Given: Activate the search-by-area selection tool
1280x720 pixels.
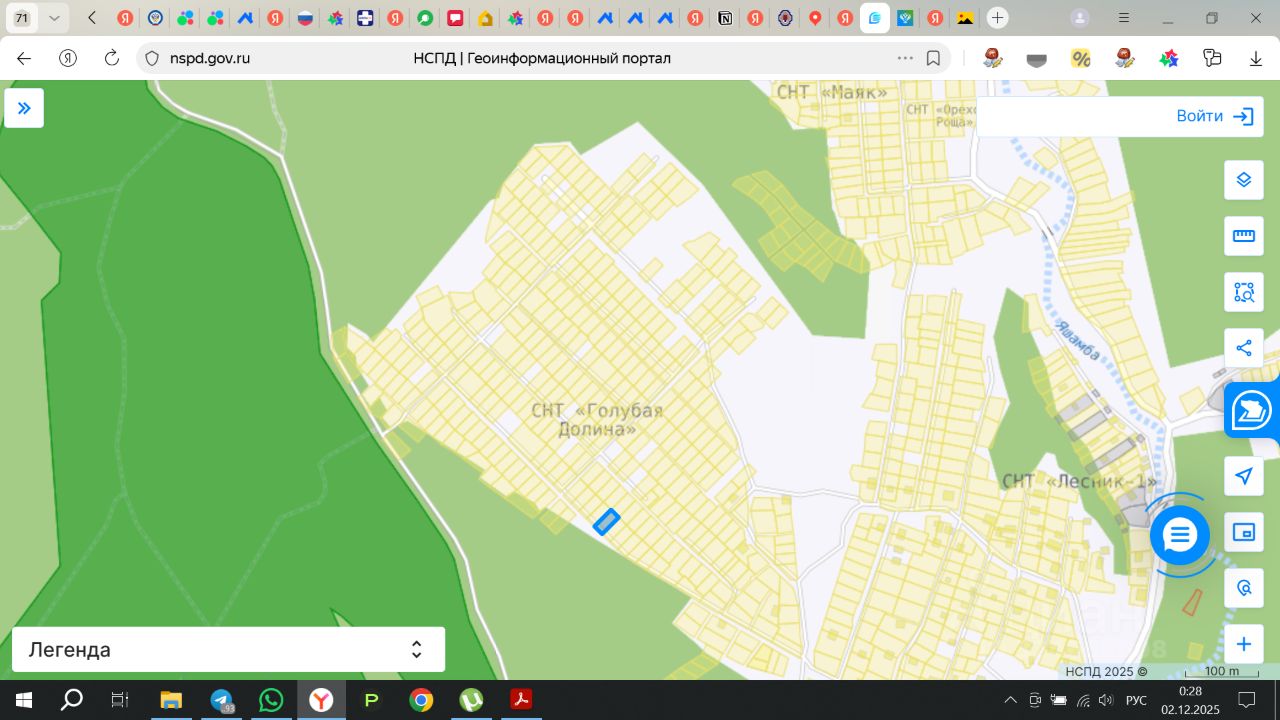Looking at the screenshot, I should pos(1244,292).
